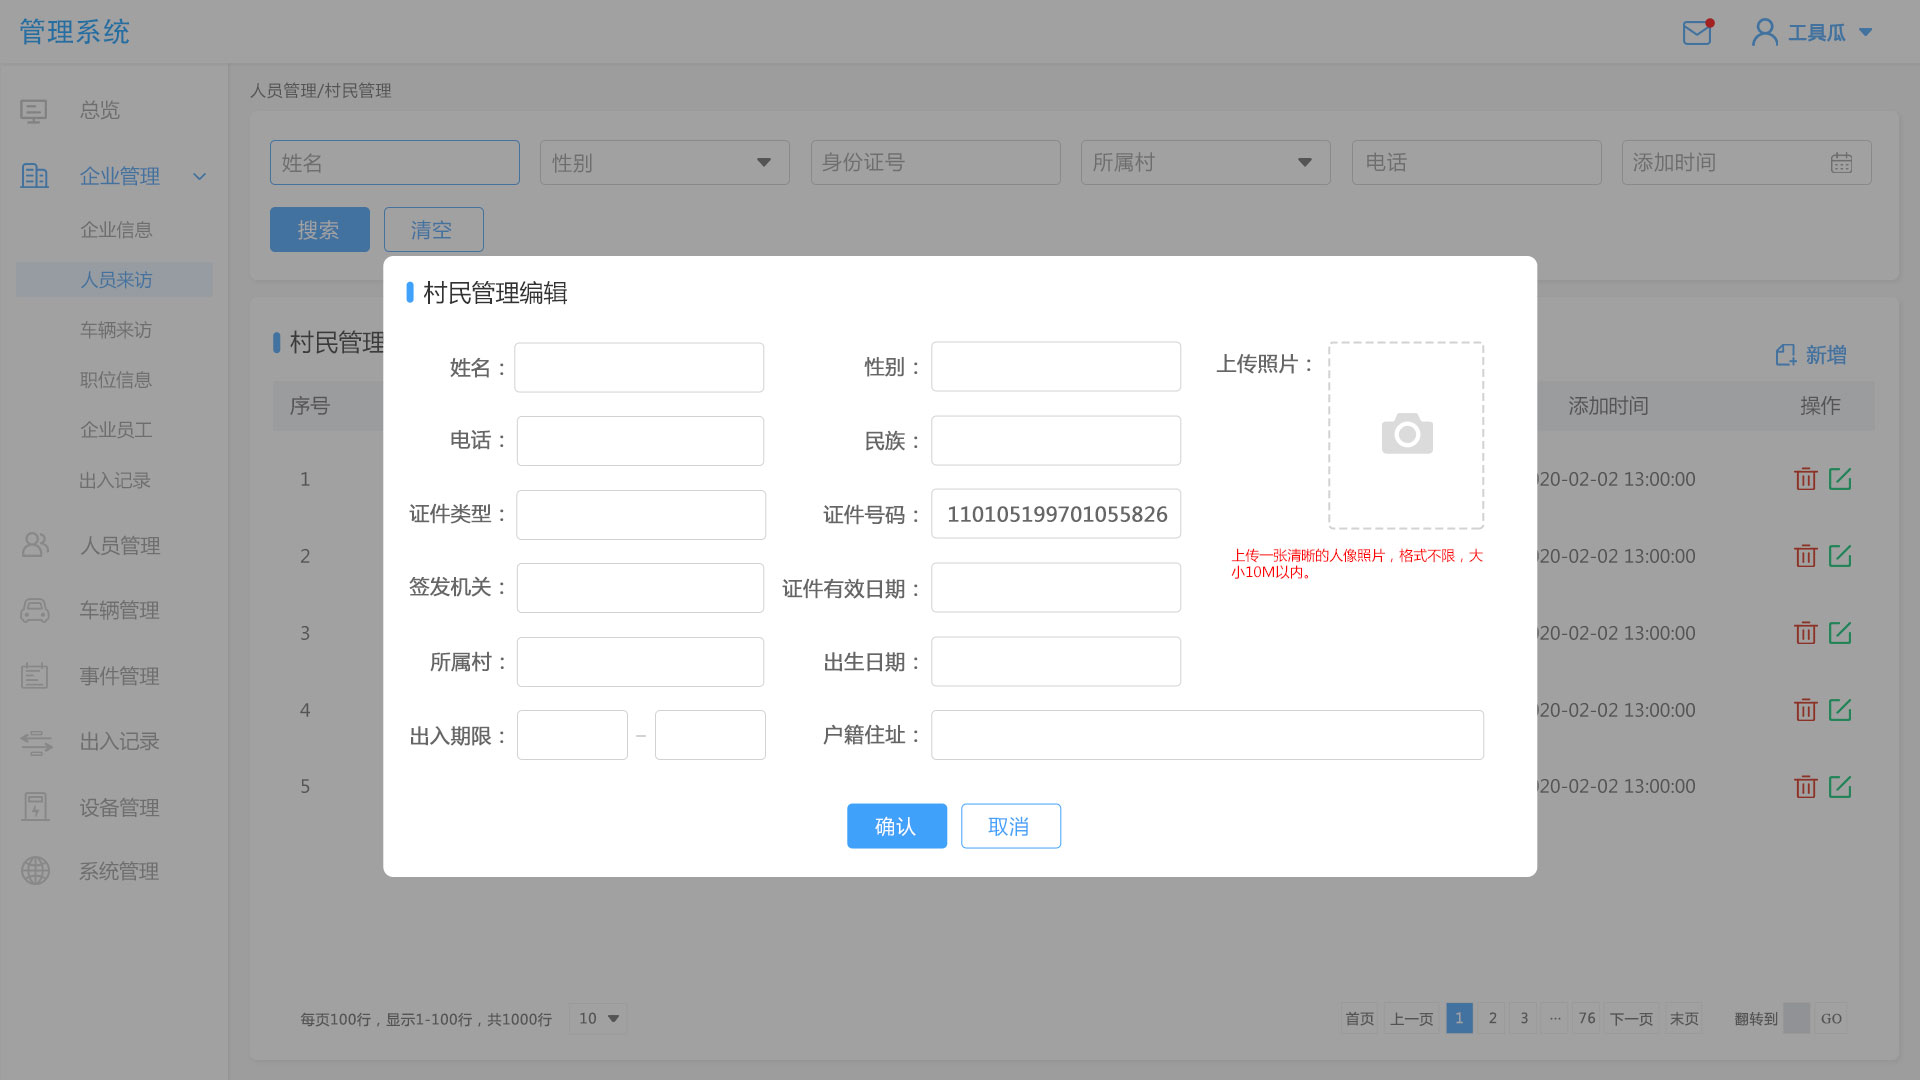Open the rows-per-page 10 dropdown

click(x=598, y=1018)
